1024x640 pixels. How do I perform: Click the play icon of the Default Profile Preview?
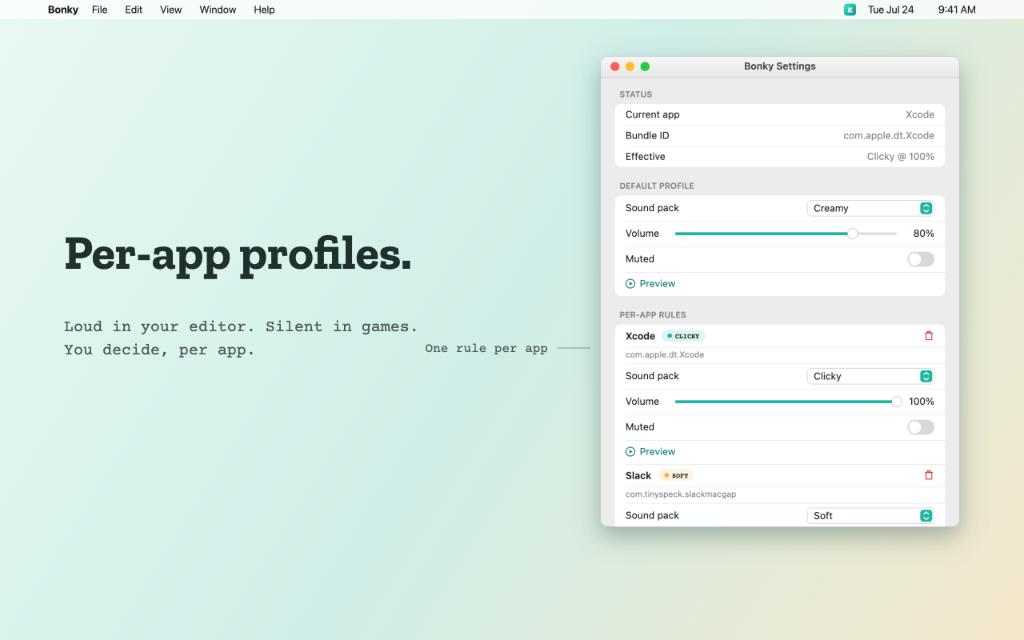630,283
